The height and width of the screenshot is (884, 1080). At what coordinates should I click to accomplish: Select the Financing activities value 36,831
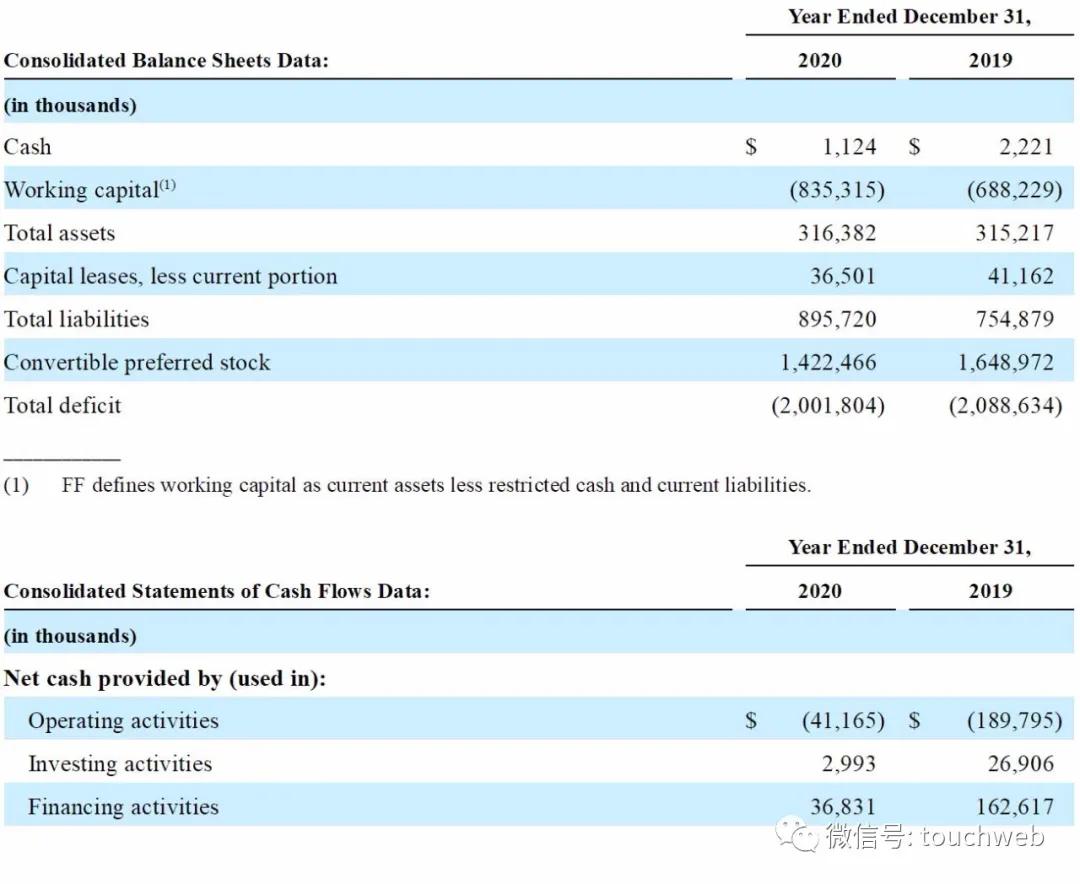[842, 807]
